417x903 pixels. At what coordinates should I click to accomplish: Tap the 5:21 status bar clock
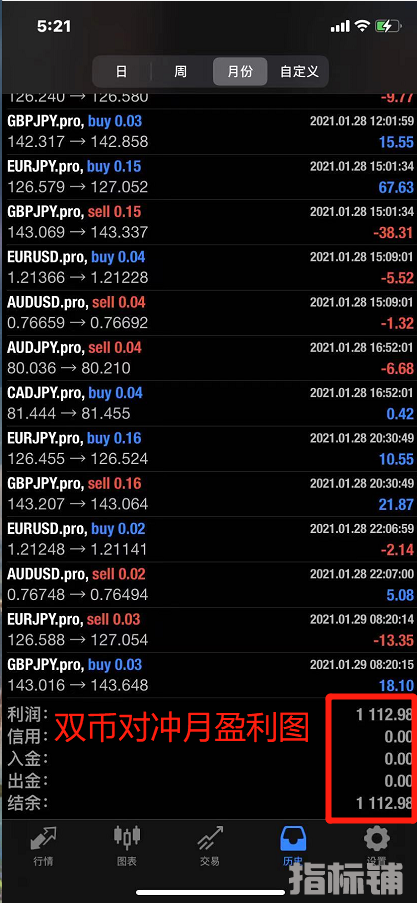(54, 26)
